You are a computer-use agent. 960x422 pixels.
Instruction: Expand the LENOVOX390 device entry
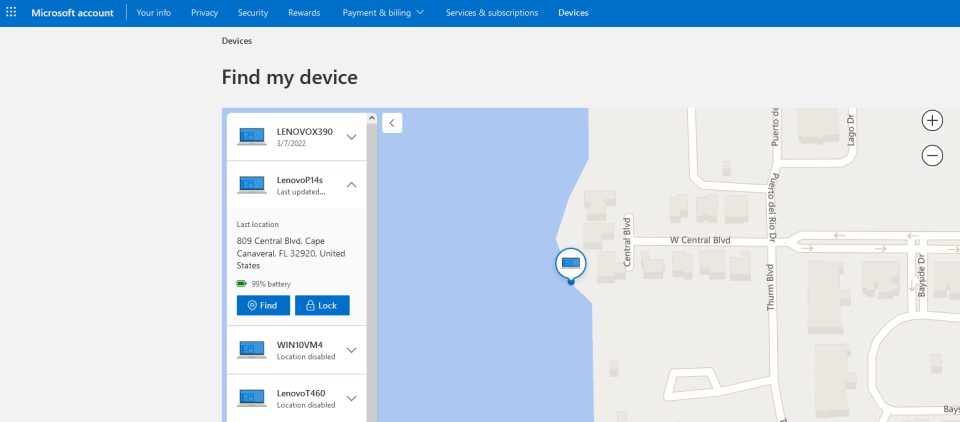[x=351, y=137]
